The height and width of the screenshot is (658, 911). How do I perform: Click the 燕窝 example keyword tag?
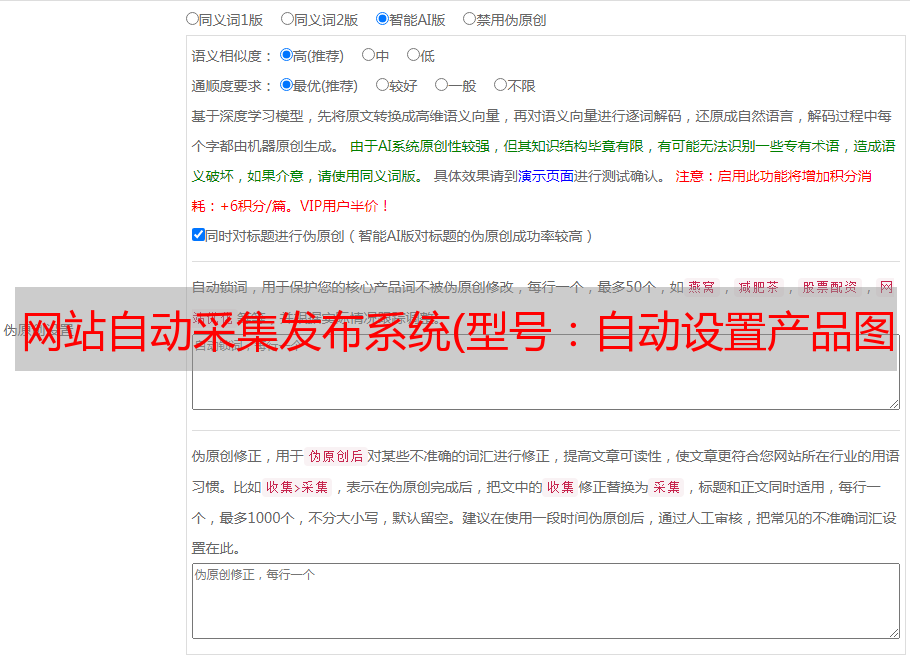click(702, 287)
